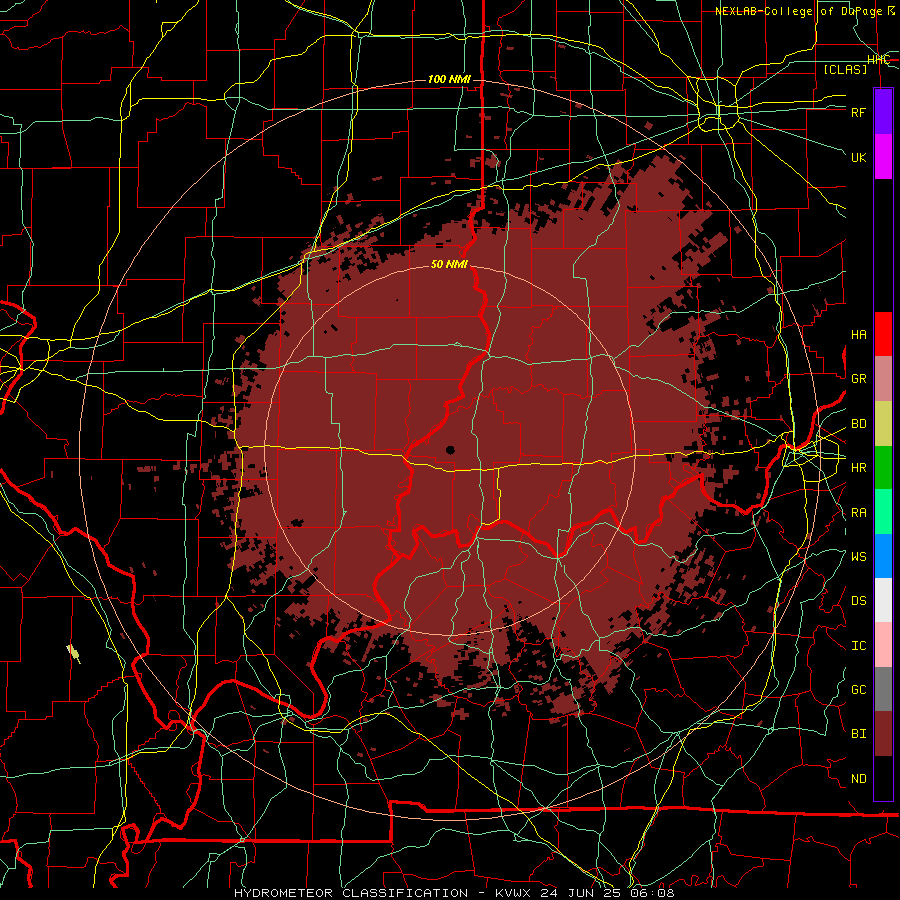Click the small yellow BD echo at lower left
900x900 pixels.
tap(73, 653)
